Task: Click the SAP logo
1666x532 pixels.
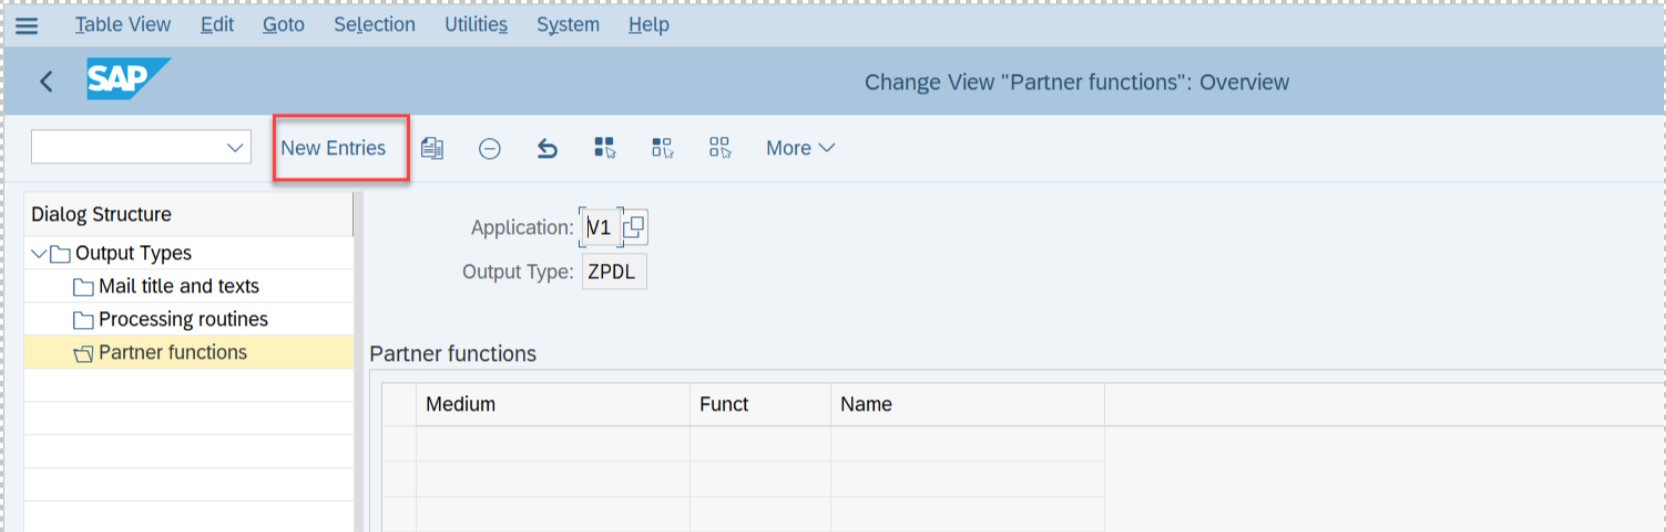Action: tap(128, 78)
